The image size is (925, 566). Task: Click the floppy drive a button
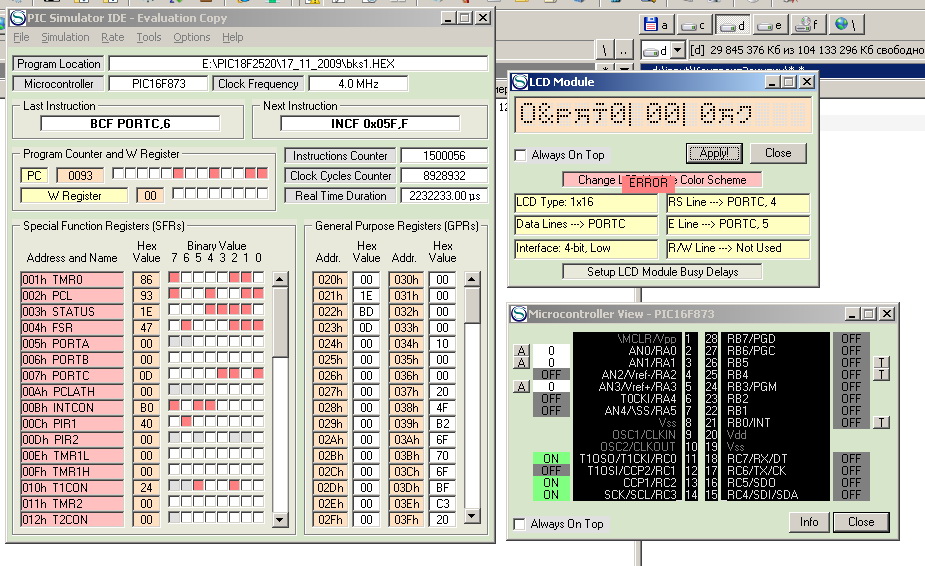656,25
